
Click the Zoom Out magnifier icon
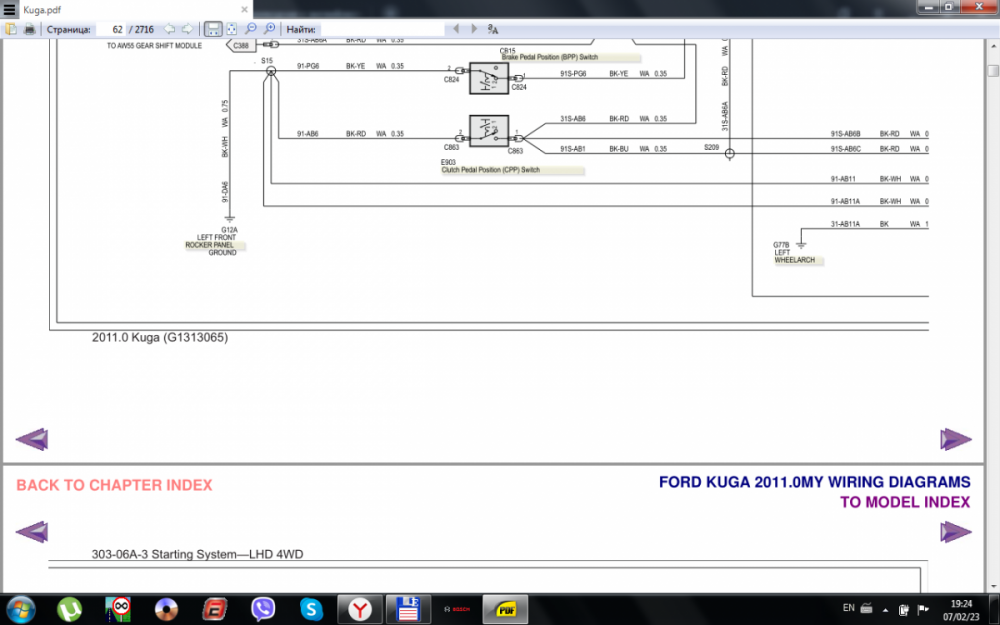click(251, 29)
